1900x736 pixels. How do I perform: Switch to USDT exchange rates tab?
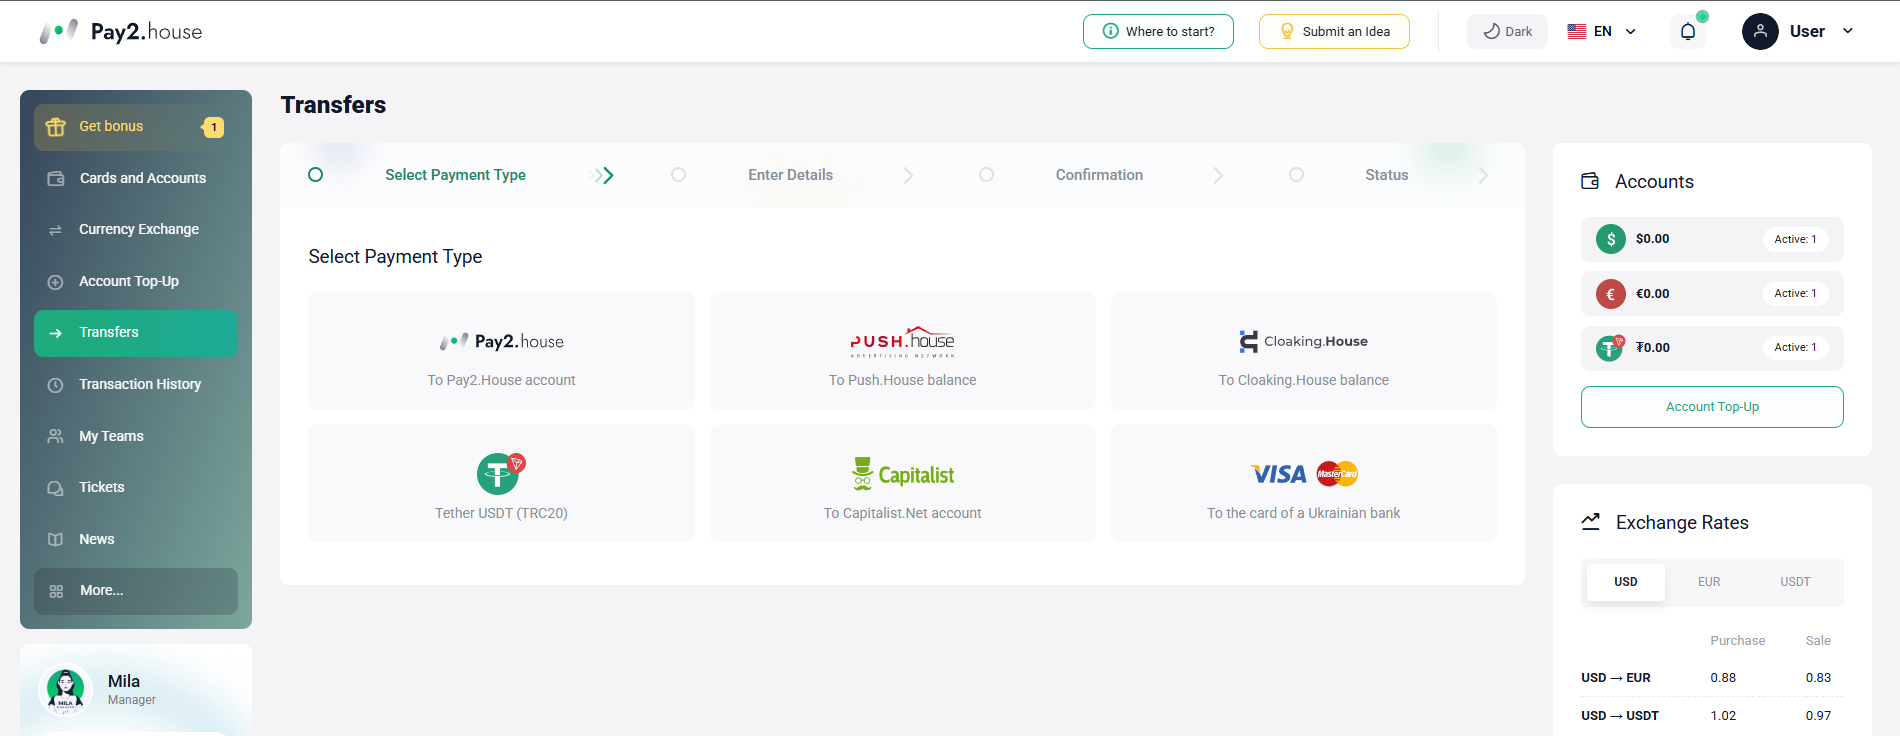click(1795, 582)
